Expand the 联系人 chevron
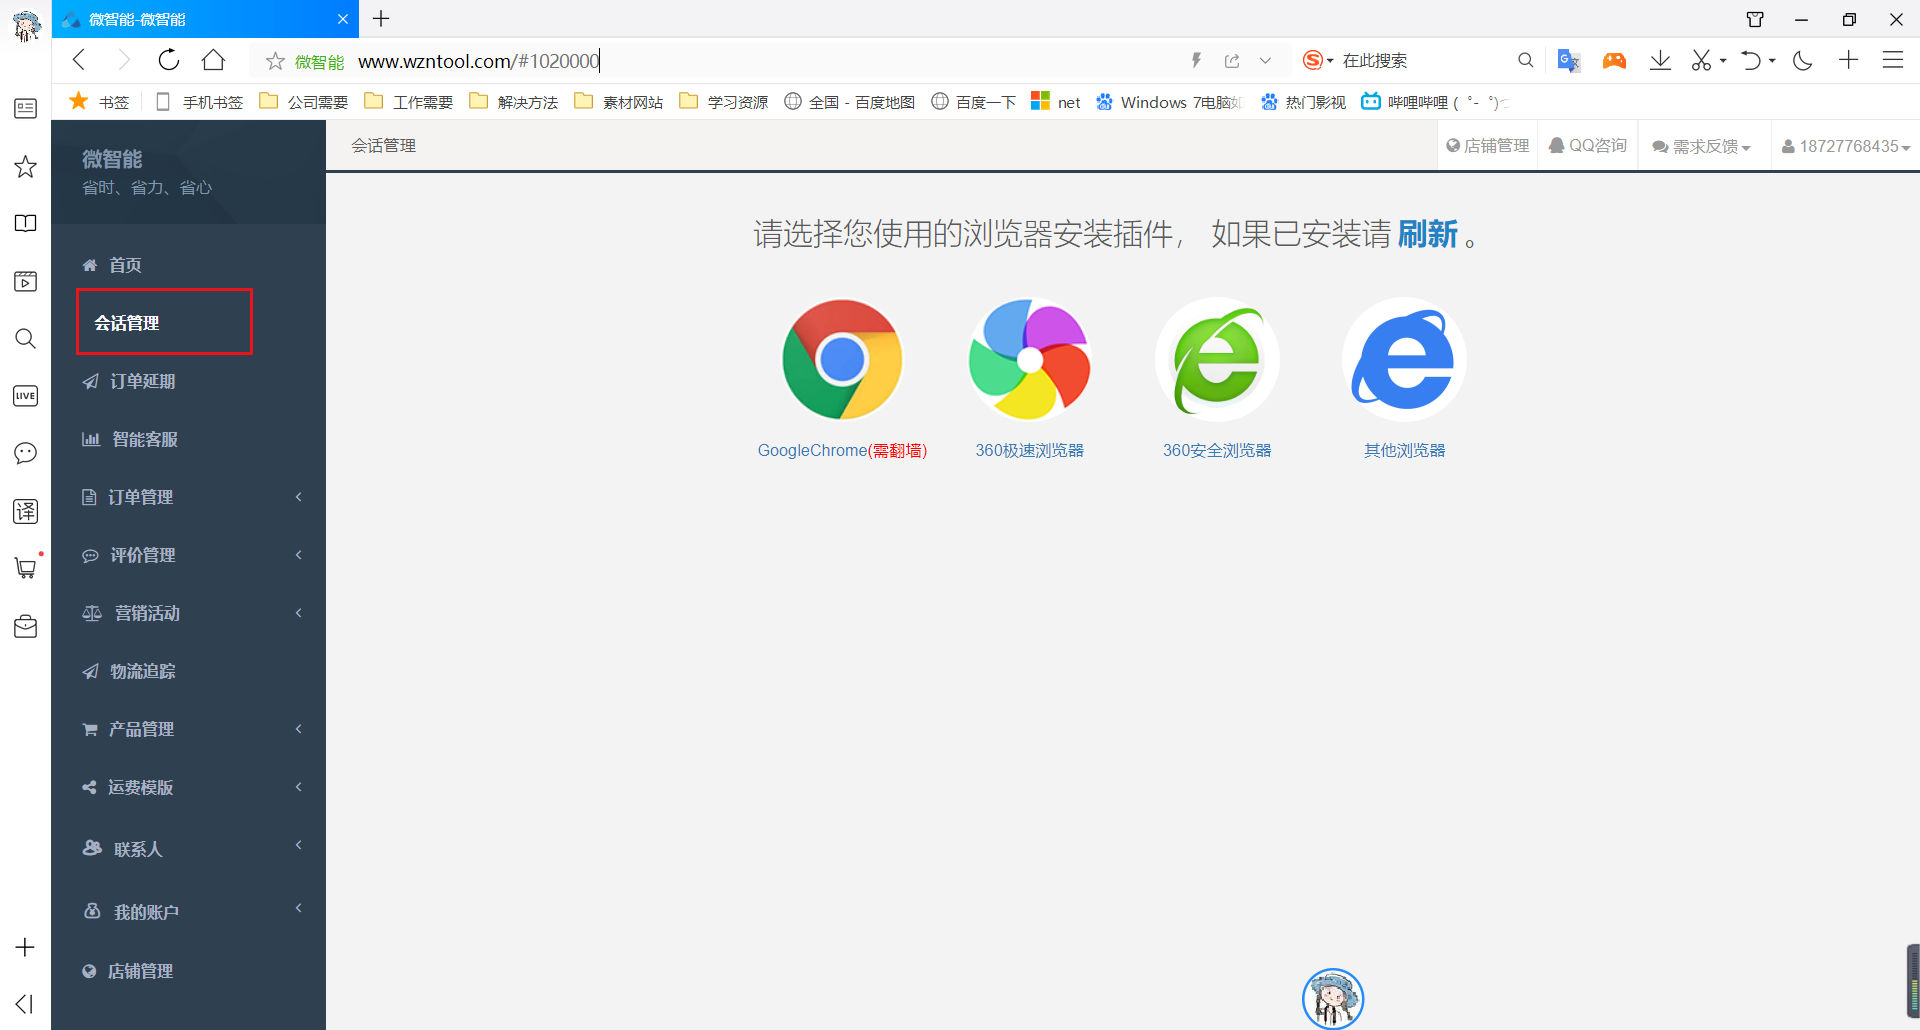This screenshot has width=1920, height=1030. click(298, 846)
